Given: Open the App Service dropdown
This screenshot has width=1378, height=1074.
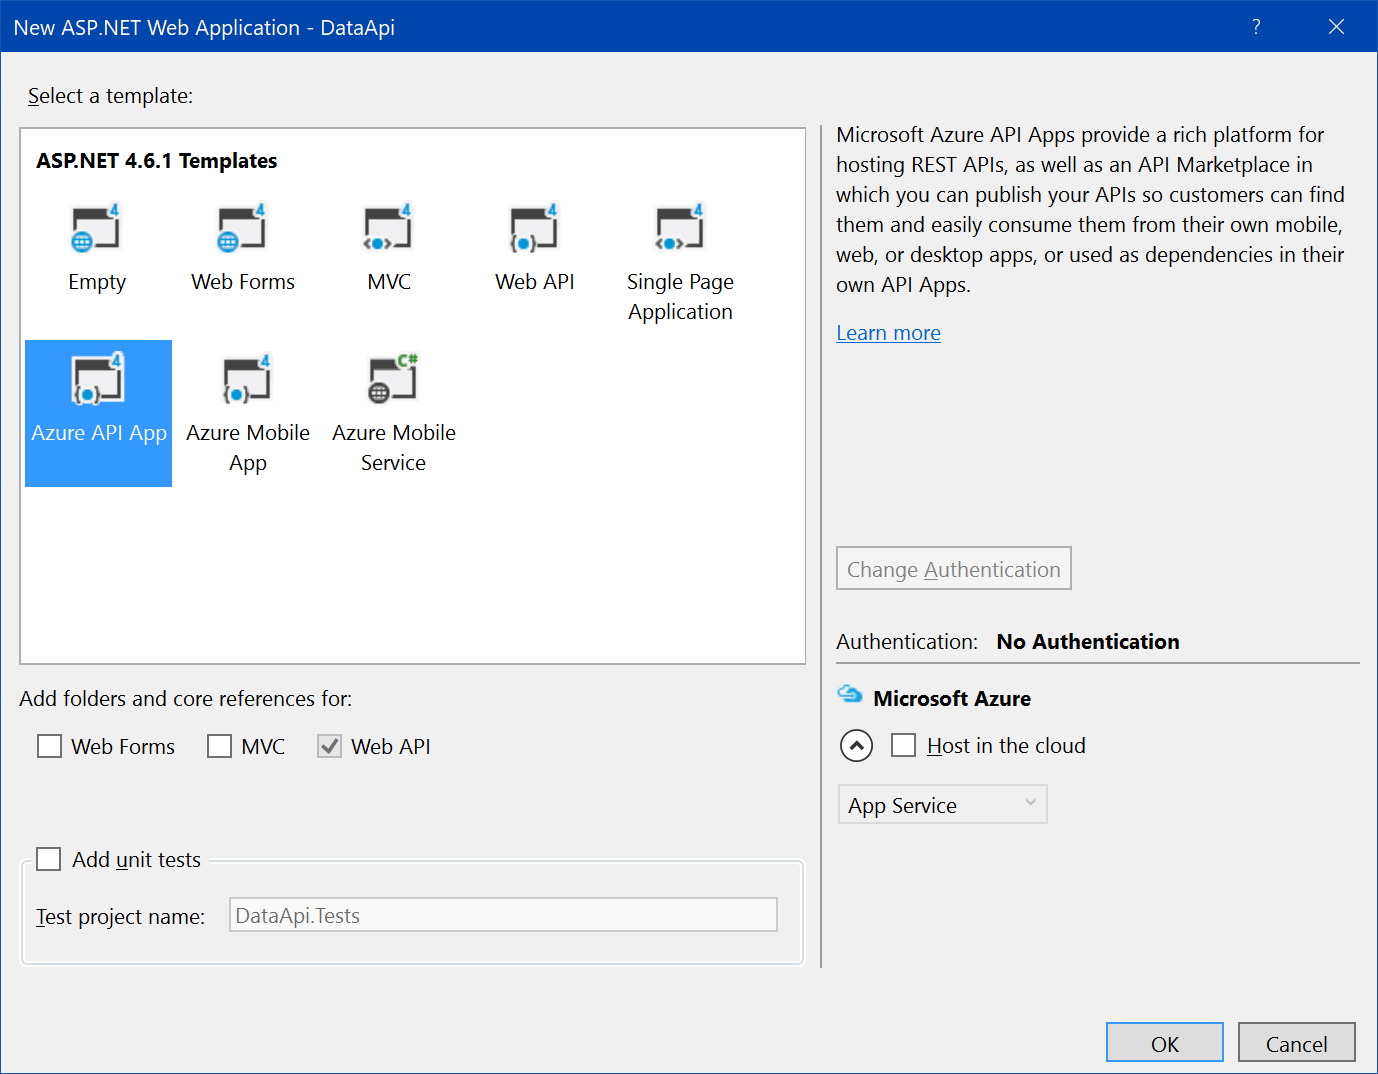Looking at the screenshot, I should point(942,805).
